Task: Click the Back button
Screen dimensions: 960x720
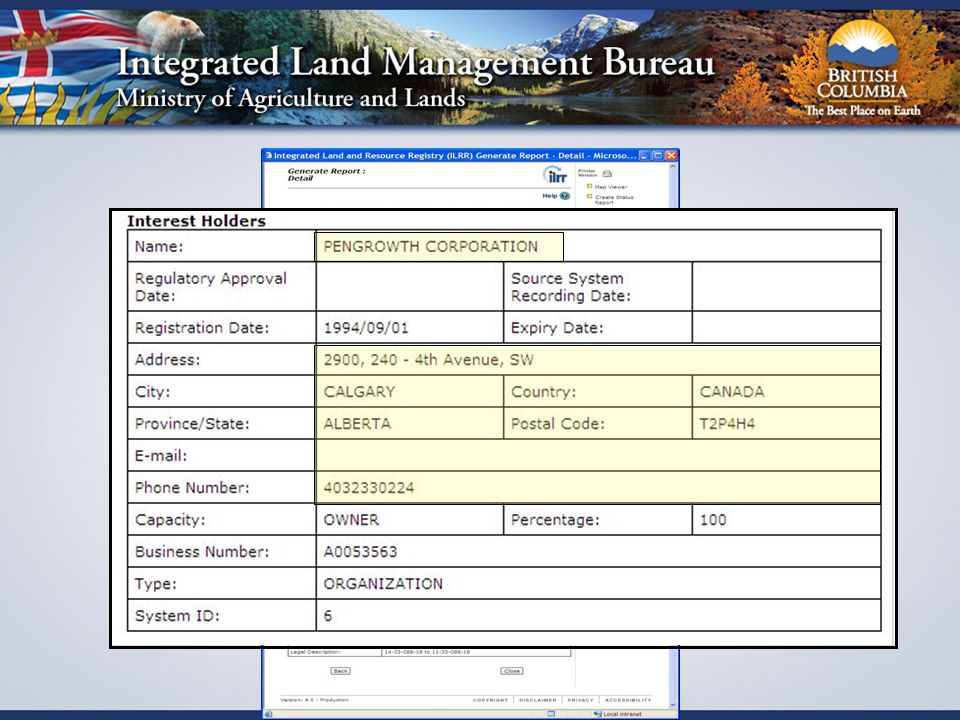Action: [x=340, y=671]
